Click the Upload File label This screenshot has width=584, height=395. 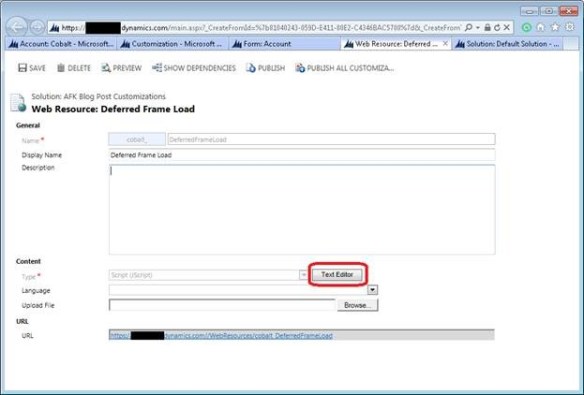[38, 305]
